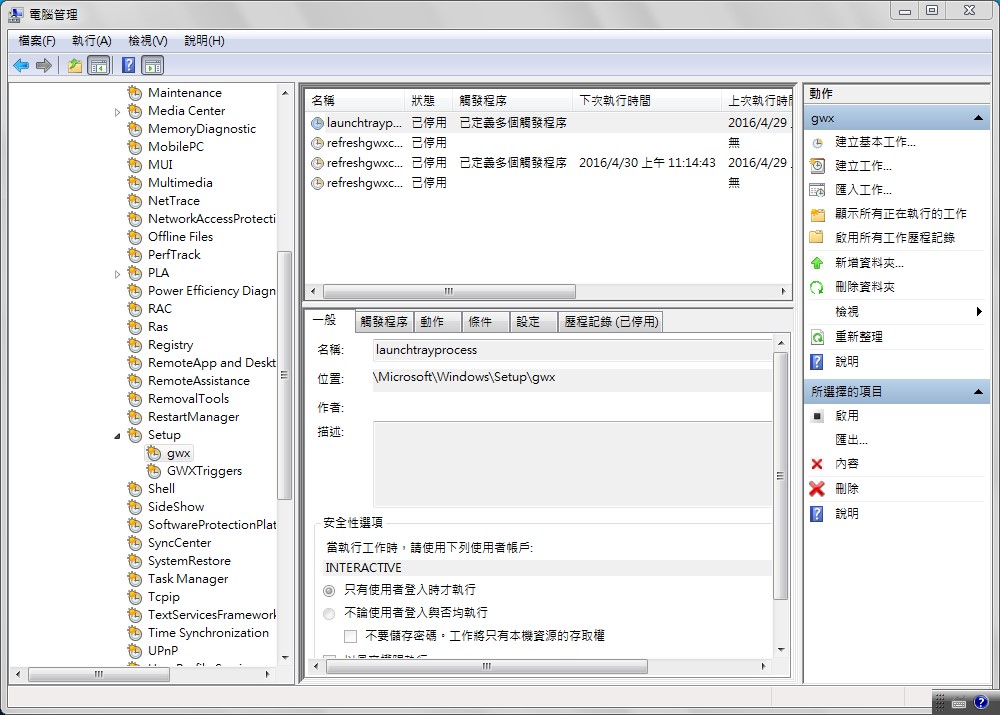Select the 只有使用者登入時才執行 radio button
Screen dimensions: 1000x715
click(329, 590)
